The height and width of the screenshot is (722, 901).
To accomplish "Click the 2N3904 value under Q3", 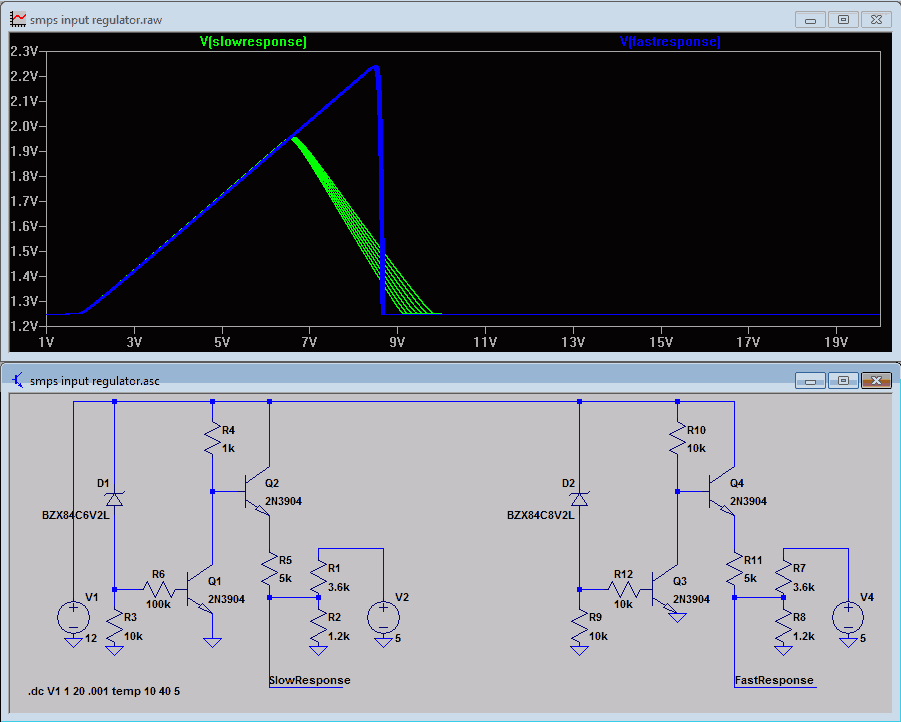I will click(691, 599).
